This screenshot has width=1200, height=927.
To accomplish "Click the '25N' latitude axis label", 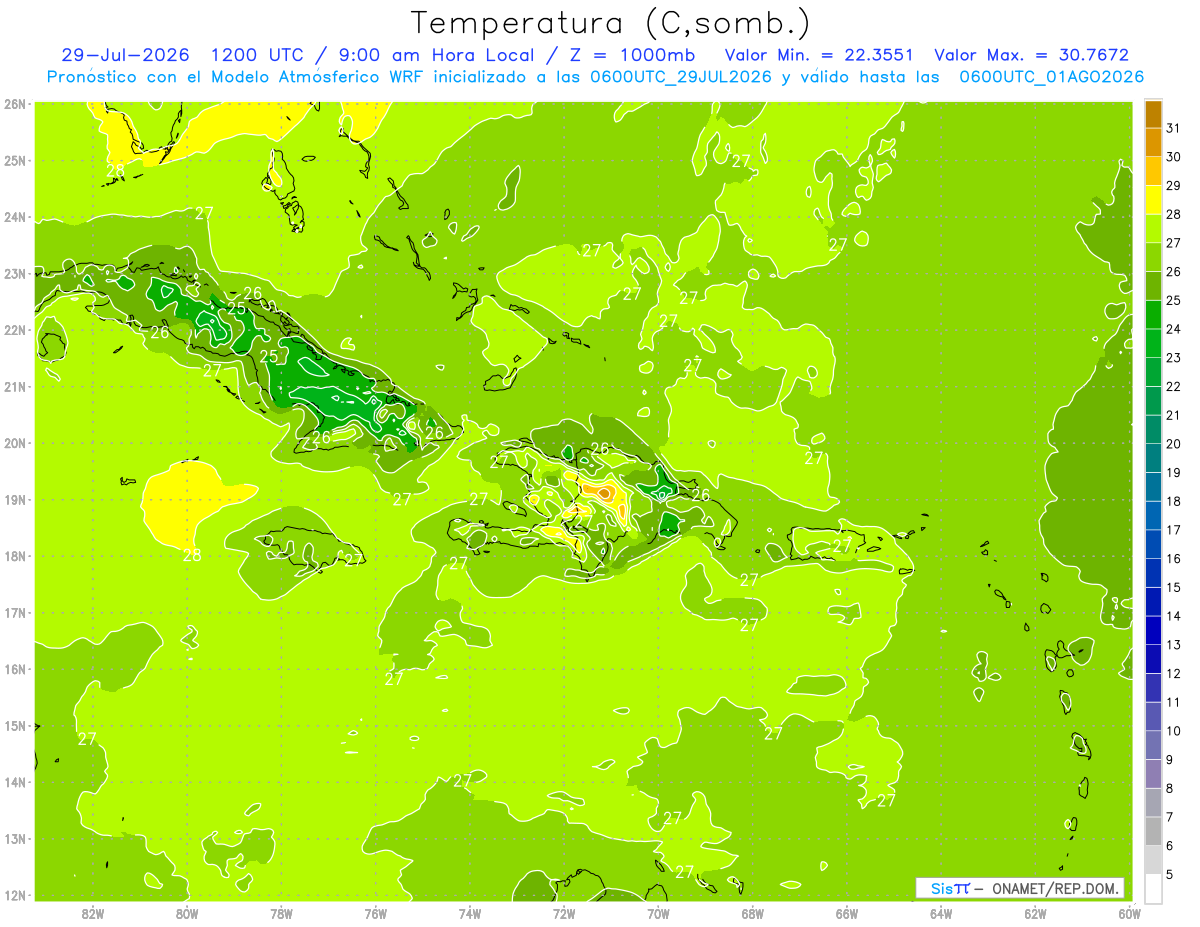I will 15,160.
